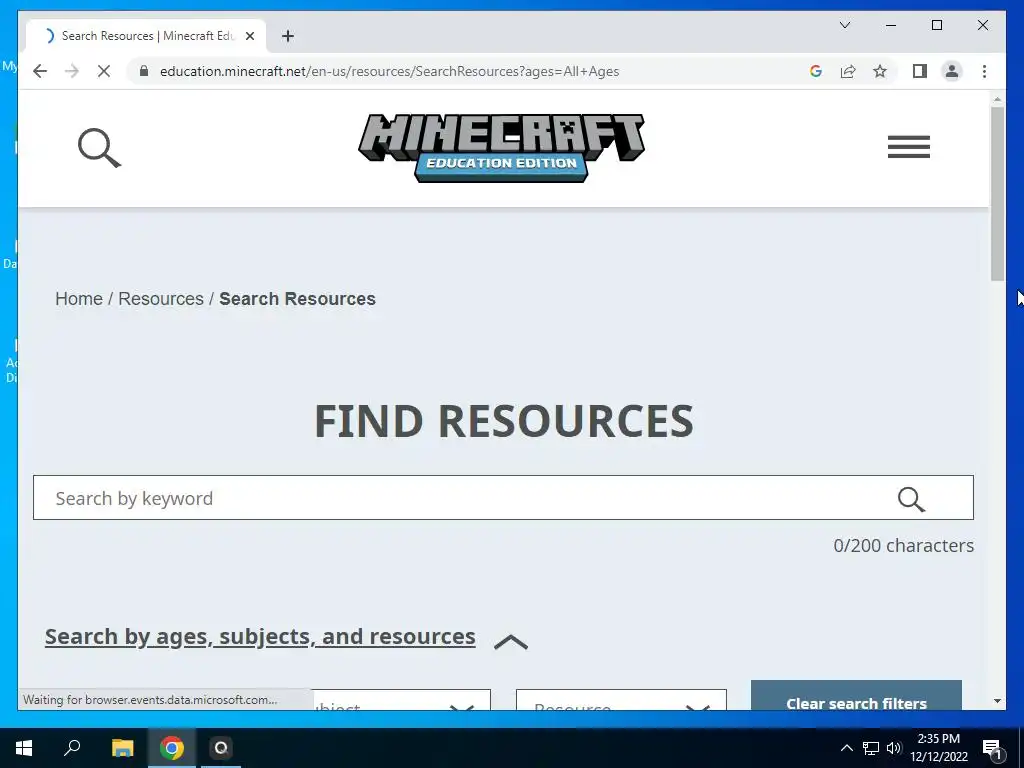1024x768 pixels.
Task: Toggle the browser side panel icon
Action: tap(920, 71)
